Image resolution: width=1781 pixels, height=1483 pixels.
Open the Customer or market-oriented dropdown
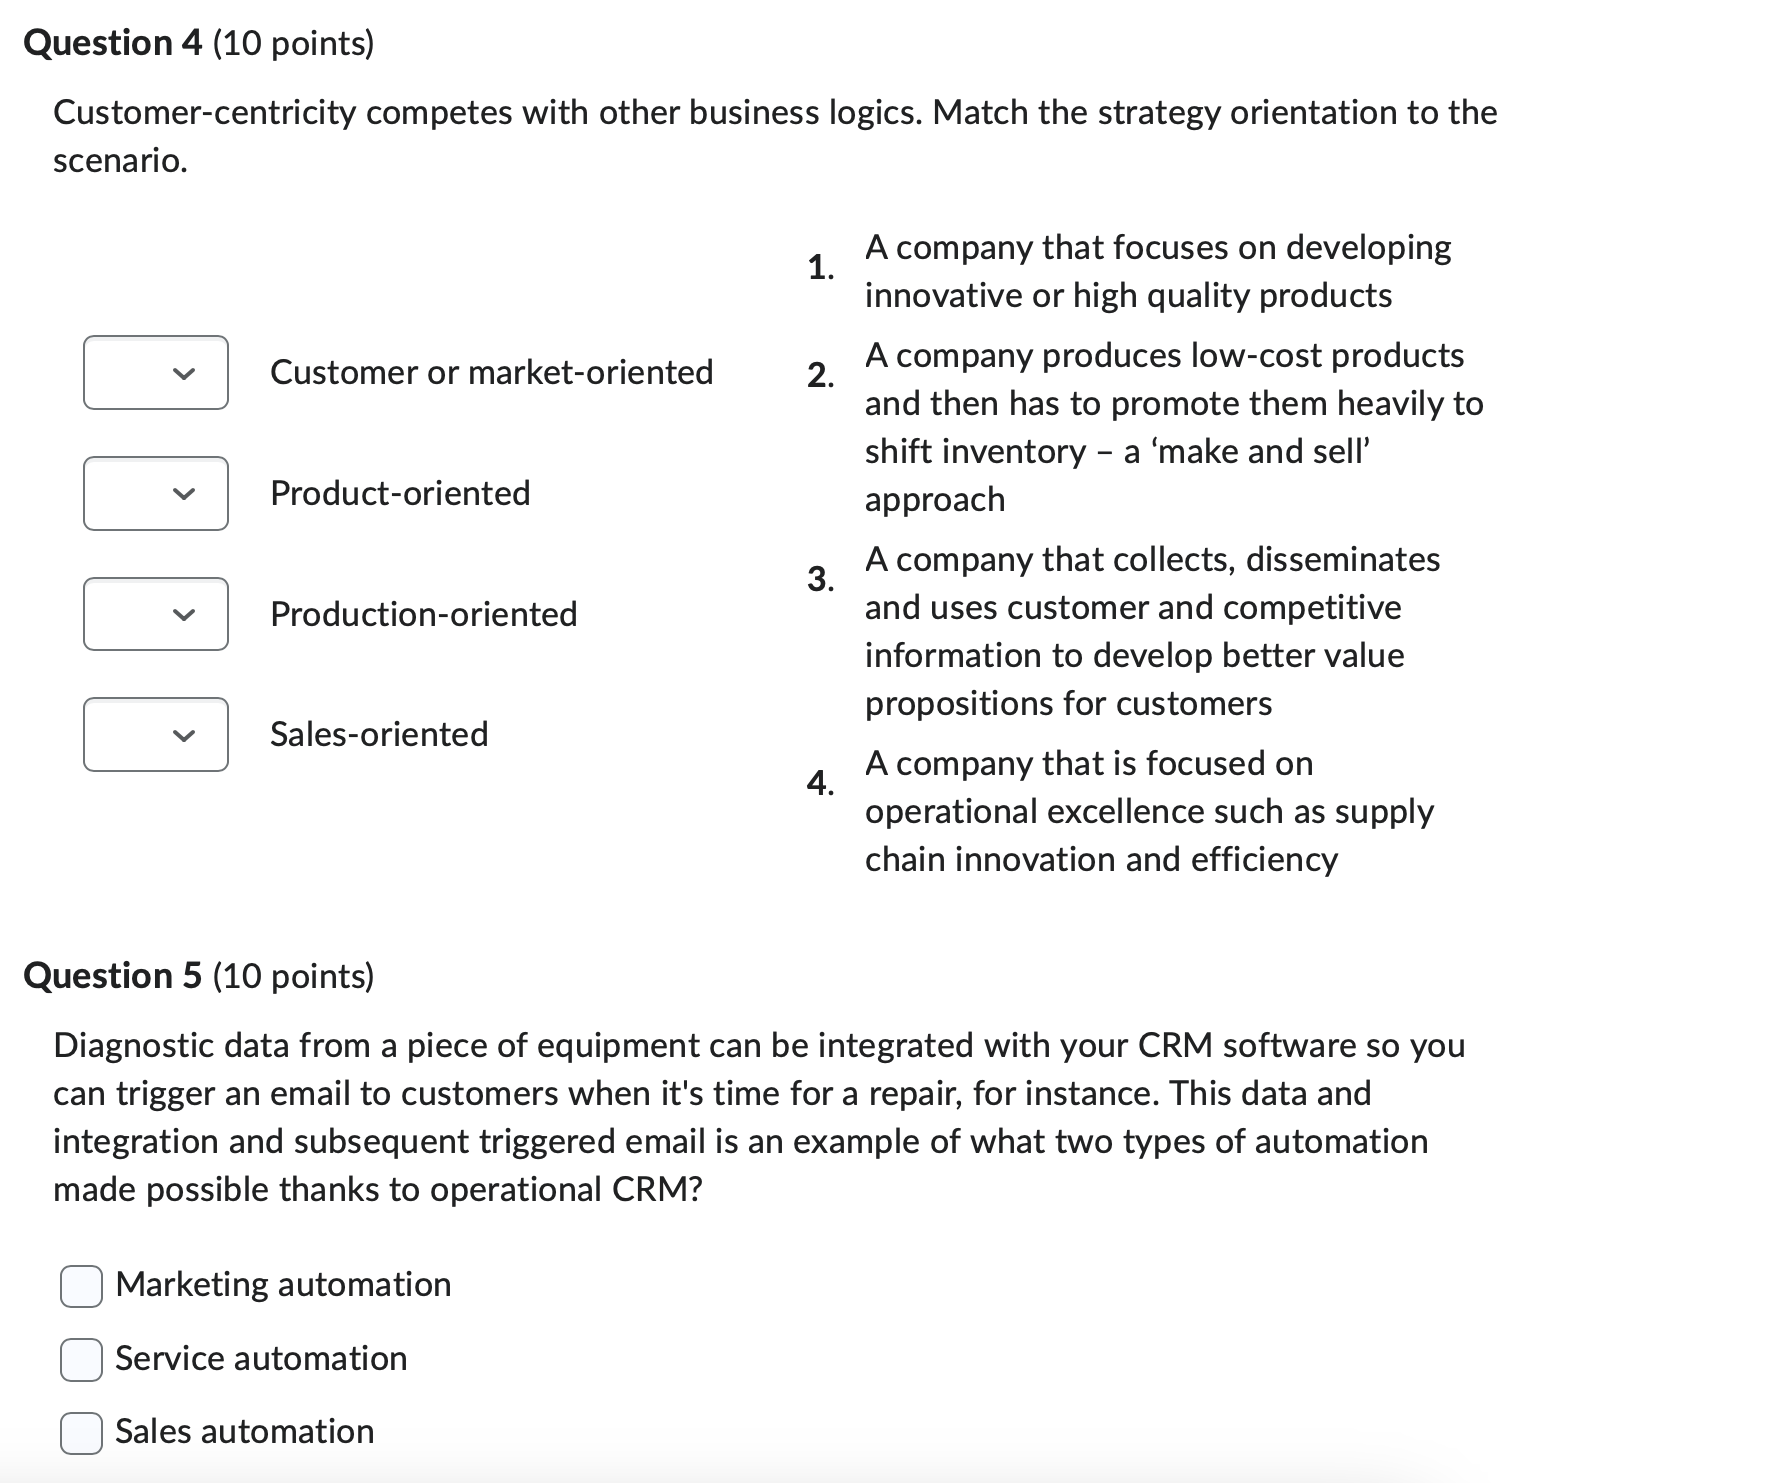155,373
